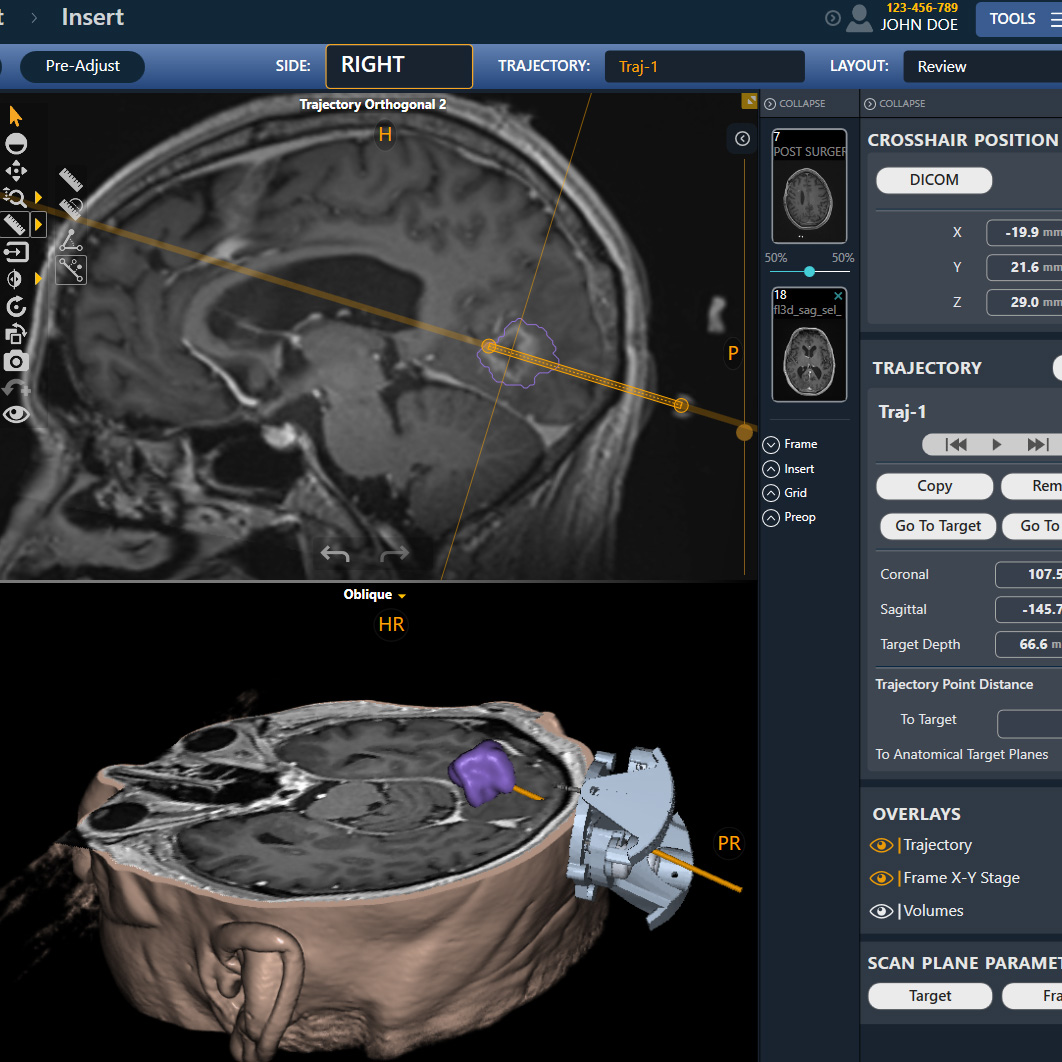Pick the ruler measurement tool

tap(16, 224)
